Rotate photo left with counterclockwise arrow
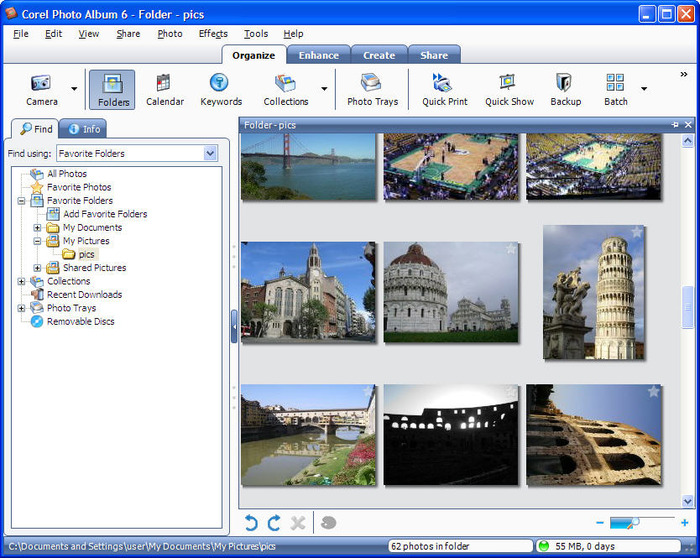 coord(251,523)
